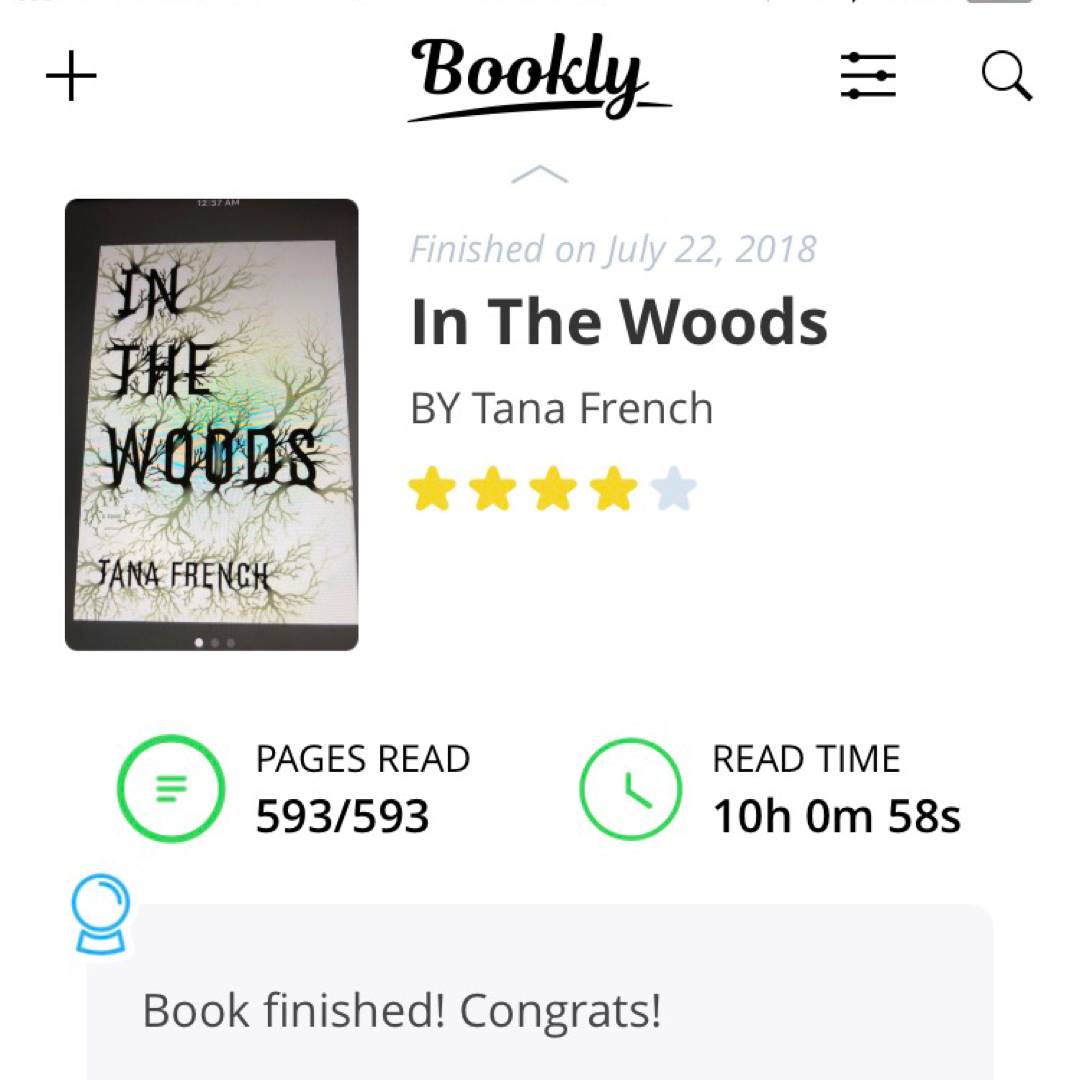The height and width of the screenshot is (1080, 1080).
Task: Tap the Finished on July 22, 2018 date
Action: coord(613,249)
